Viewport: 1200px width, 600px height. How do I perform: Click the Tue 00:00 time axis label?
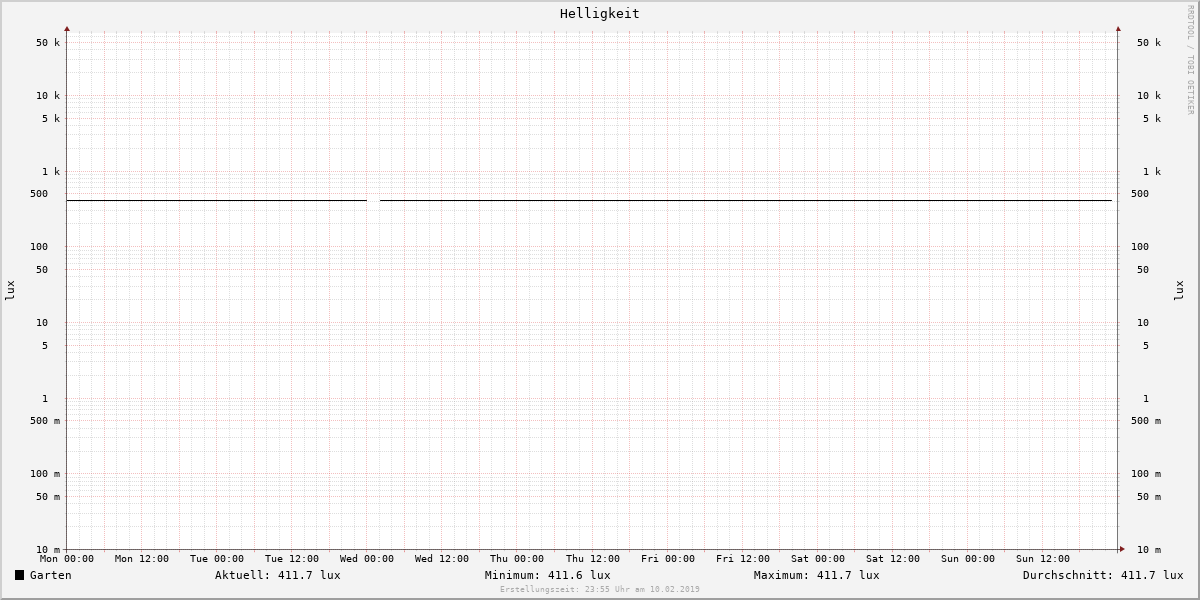(x=217, y=559)
